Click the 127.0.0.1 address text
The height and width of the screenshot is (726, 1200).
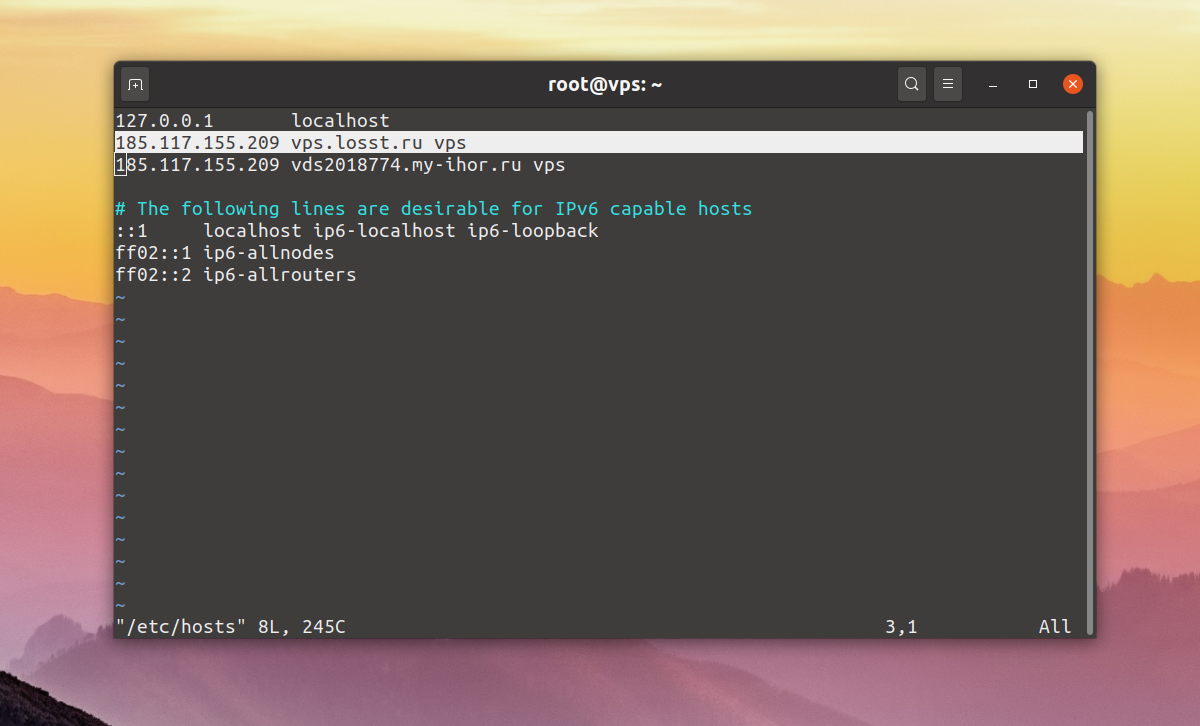coord(165,120)
